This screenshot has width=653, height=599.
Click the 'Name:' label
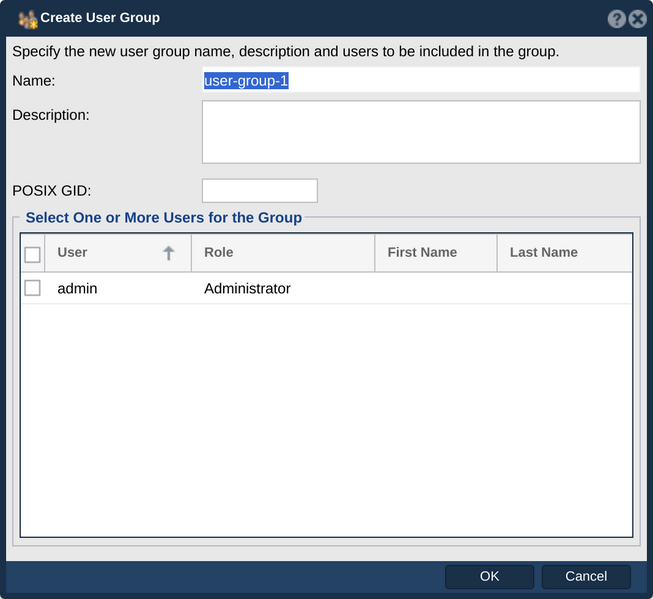pyautogui.click(x=34, y=80)
